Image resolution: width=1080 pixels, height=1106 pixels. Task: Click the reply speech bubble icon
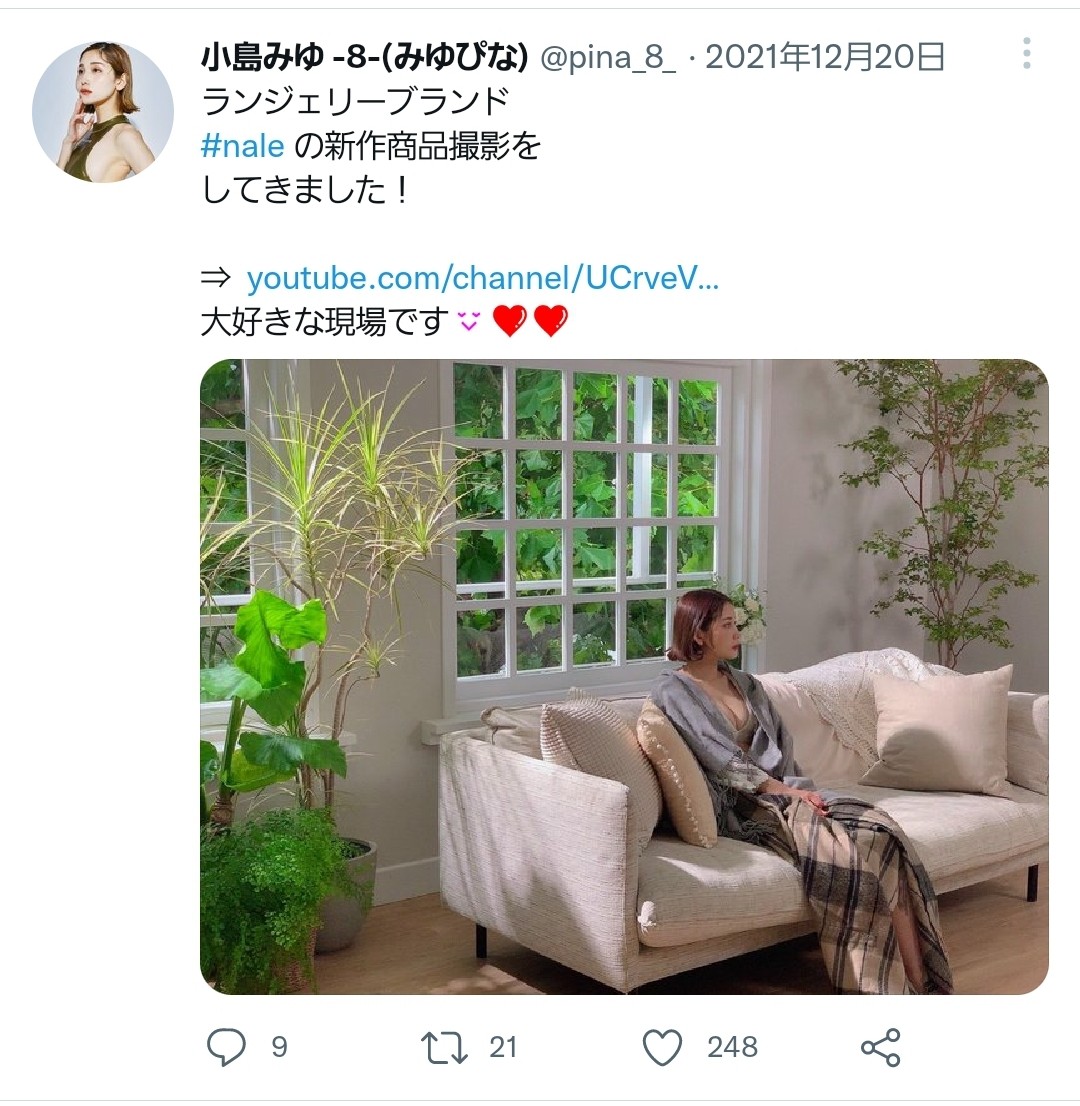pyautogui.click(x=226, y=1047)
